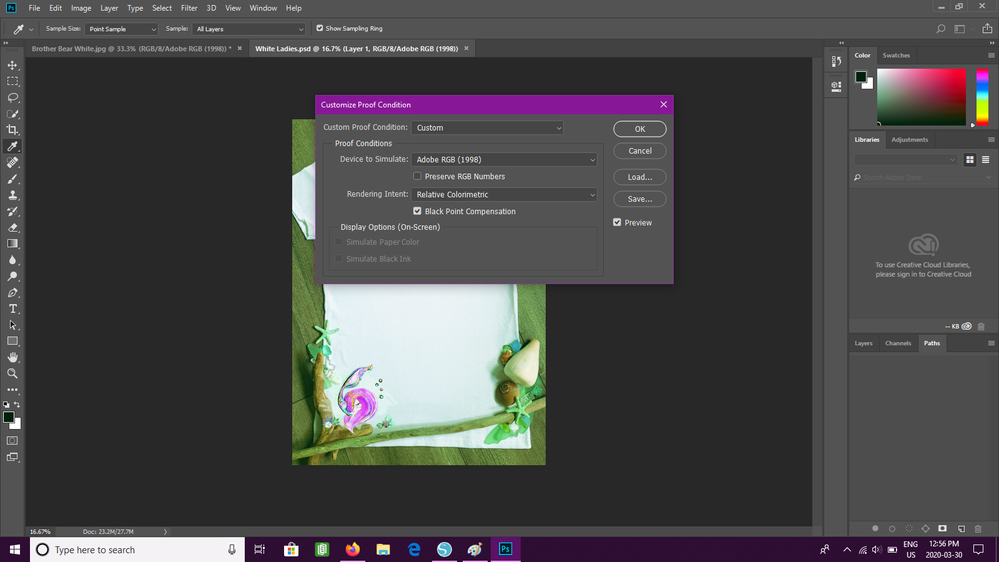Switch to Brother Bear White.jpg tab
This screenshot has height=562, width=999.
131,48
